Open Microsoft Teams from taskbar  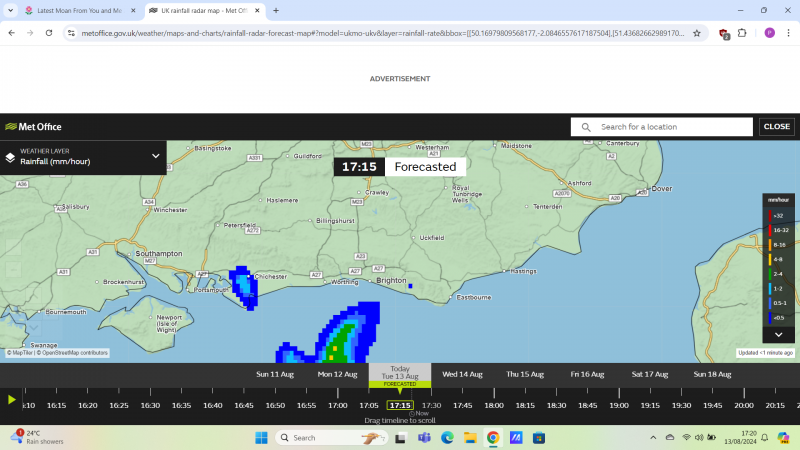(x=424, y=438)
